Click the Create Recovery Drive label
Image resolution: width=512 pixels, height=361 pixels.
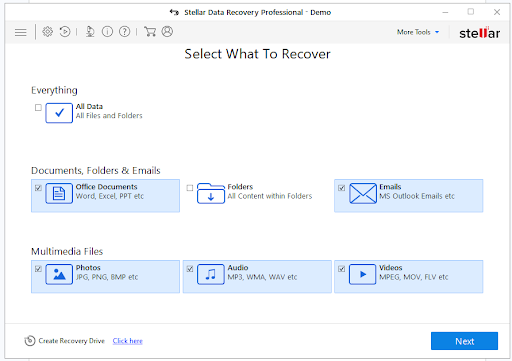click(x=72, y=341)
